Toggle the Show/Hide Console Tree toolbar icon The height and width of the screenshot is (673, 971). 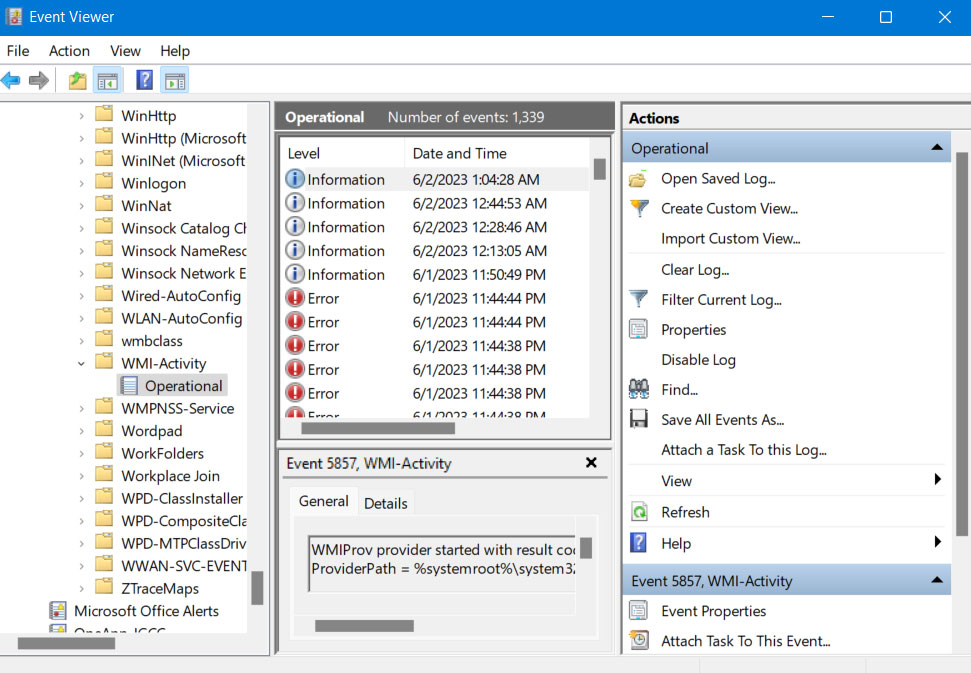tap(108, 80)
